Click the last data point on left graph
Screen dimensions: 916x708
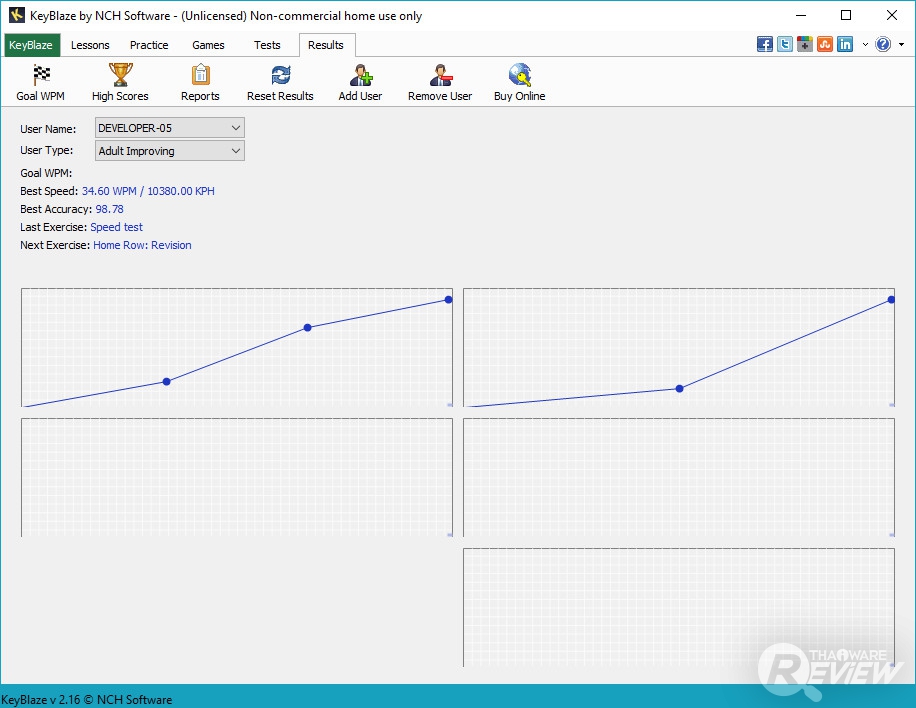(x=448, y=300)
